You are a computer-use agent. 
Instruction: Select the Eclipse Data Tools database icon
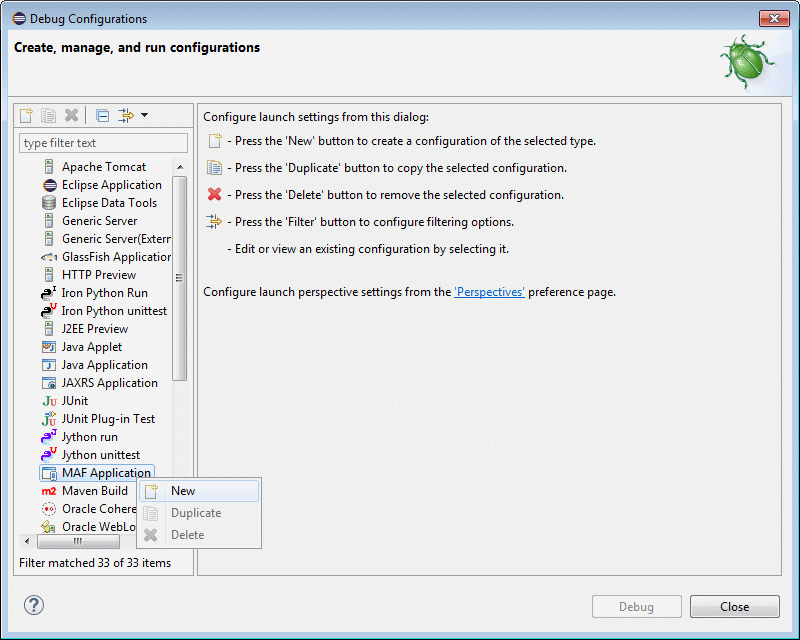[49, 203]
